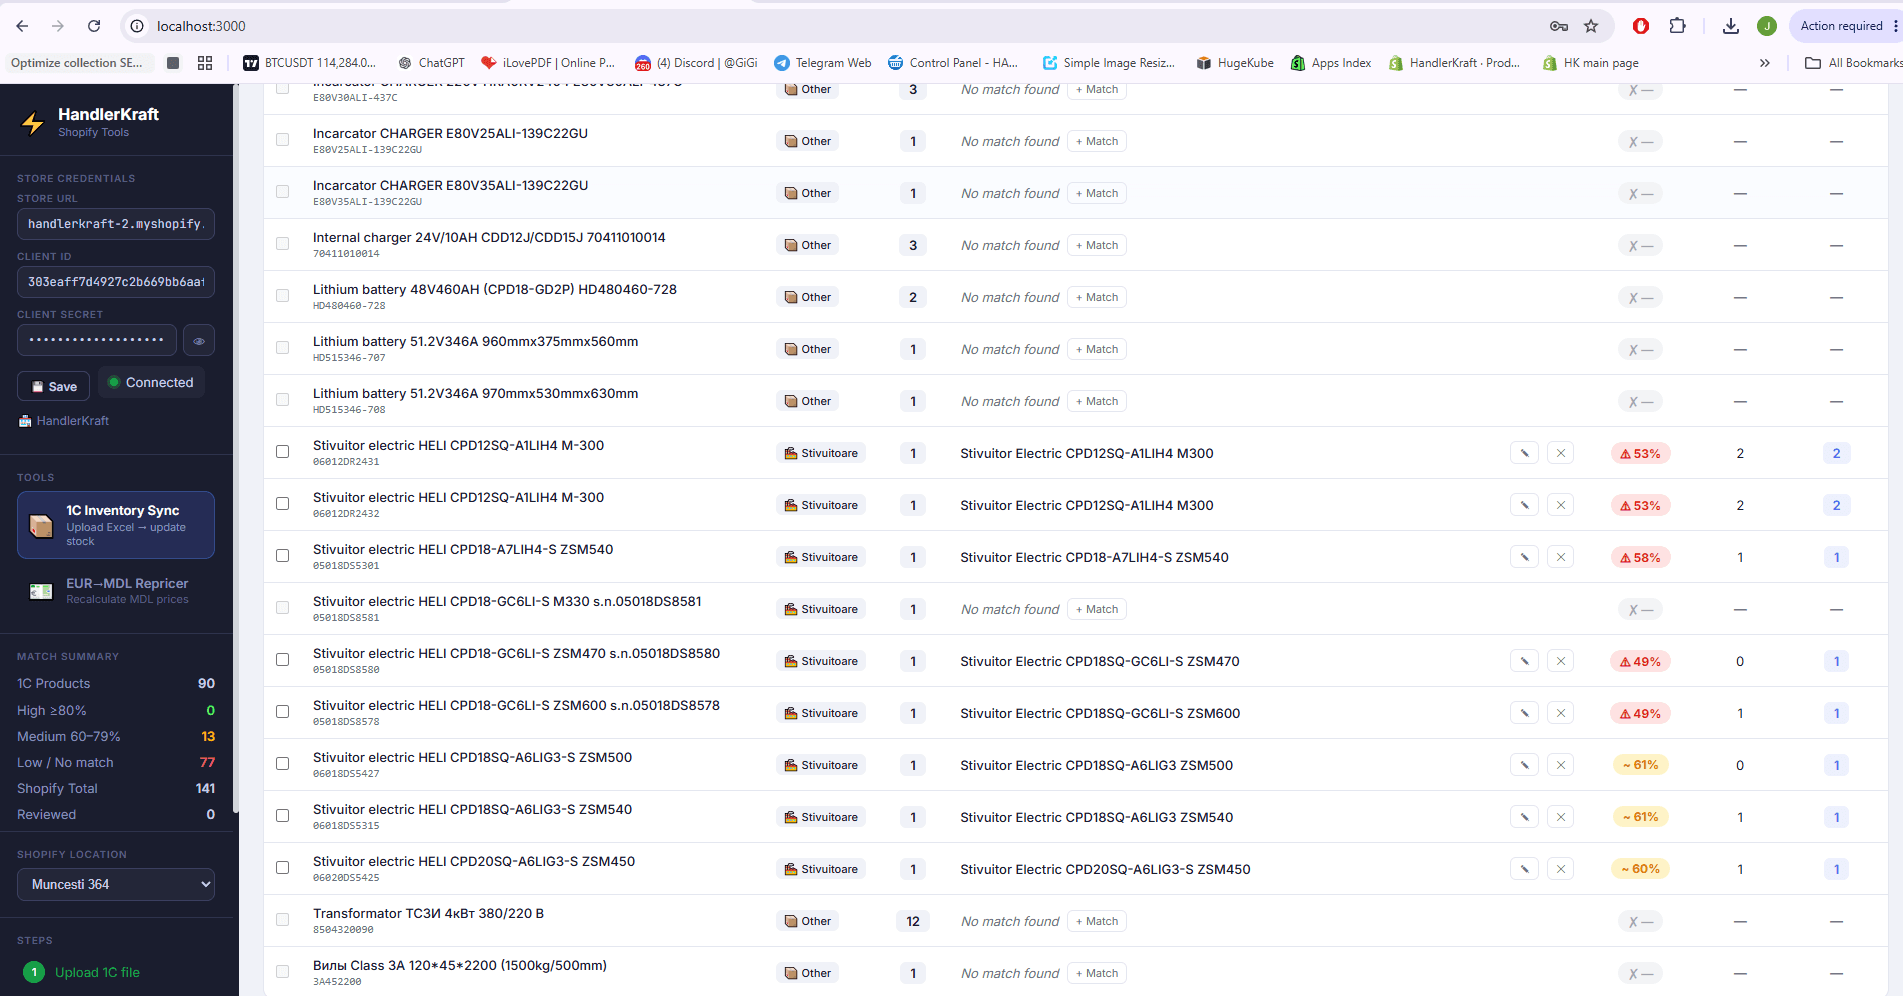Edit match for CPD18SQ-A6LIG3-S ZSM500 row

(x=1524, y=765)
